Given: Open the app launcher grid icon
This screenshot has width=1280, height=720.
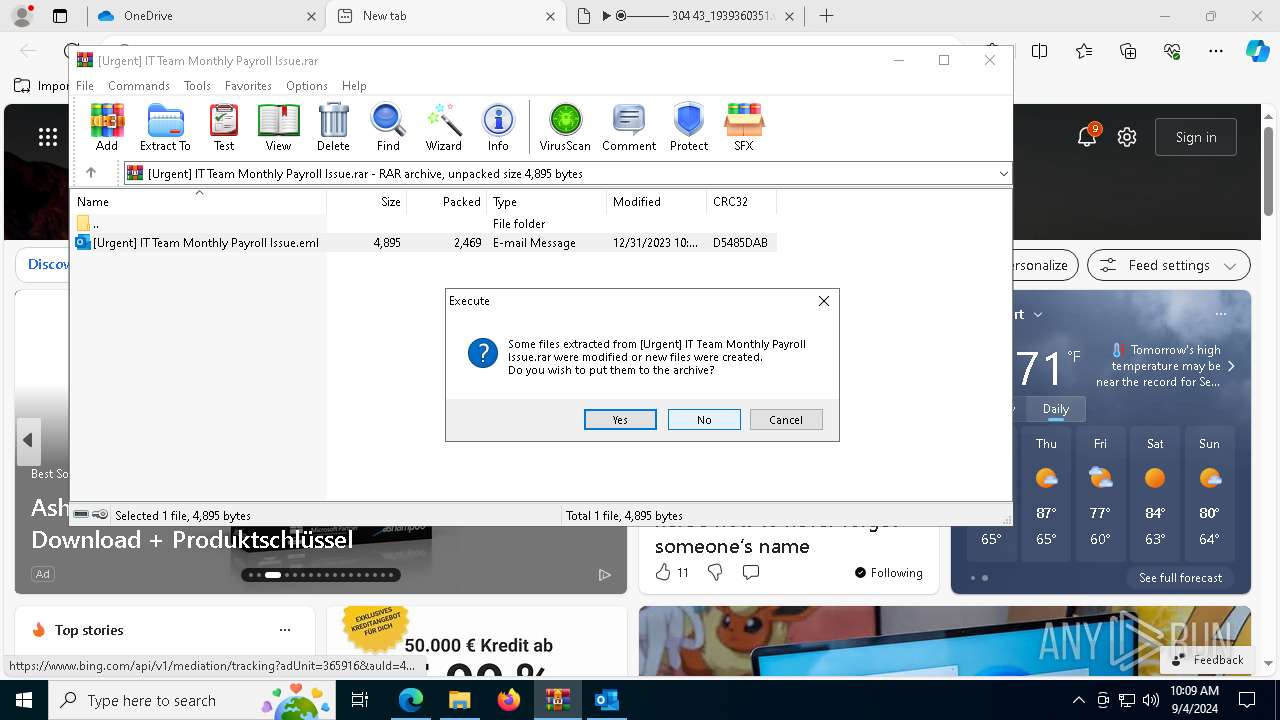Looking at the screenshot, I should click(48, 137).
